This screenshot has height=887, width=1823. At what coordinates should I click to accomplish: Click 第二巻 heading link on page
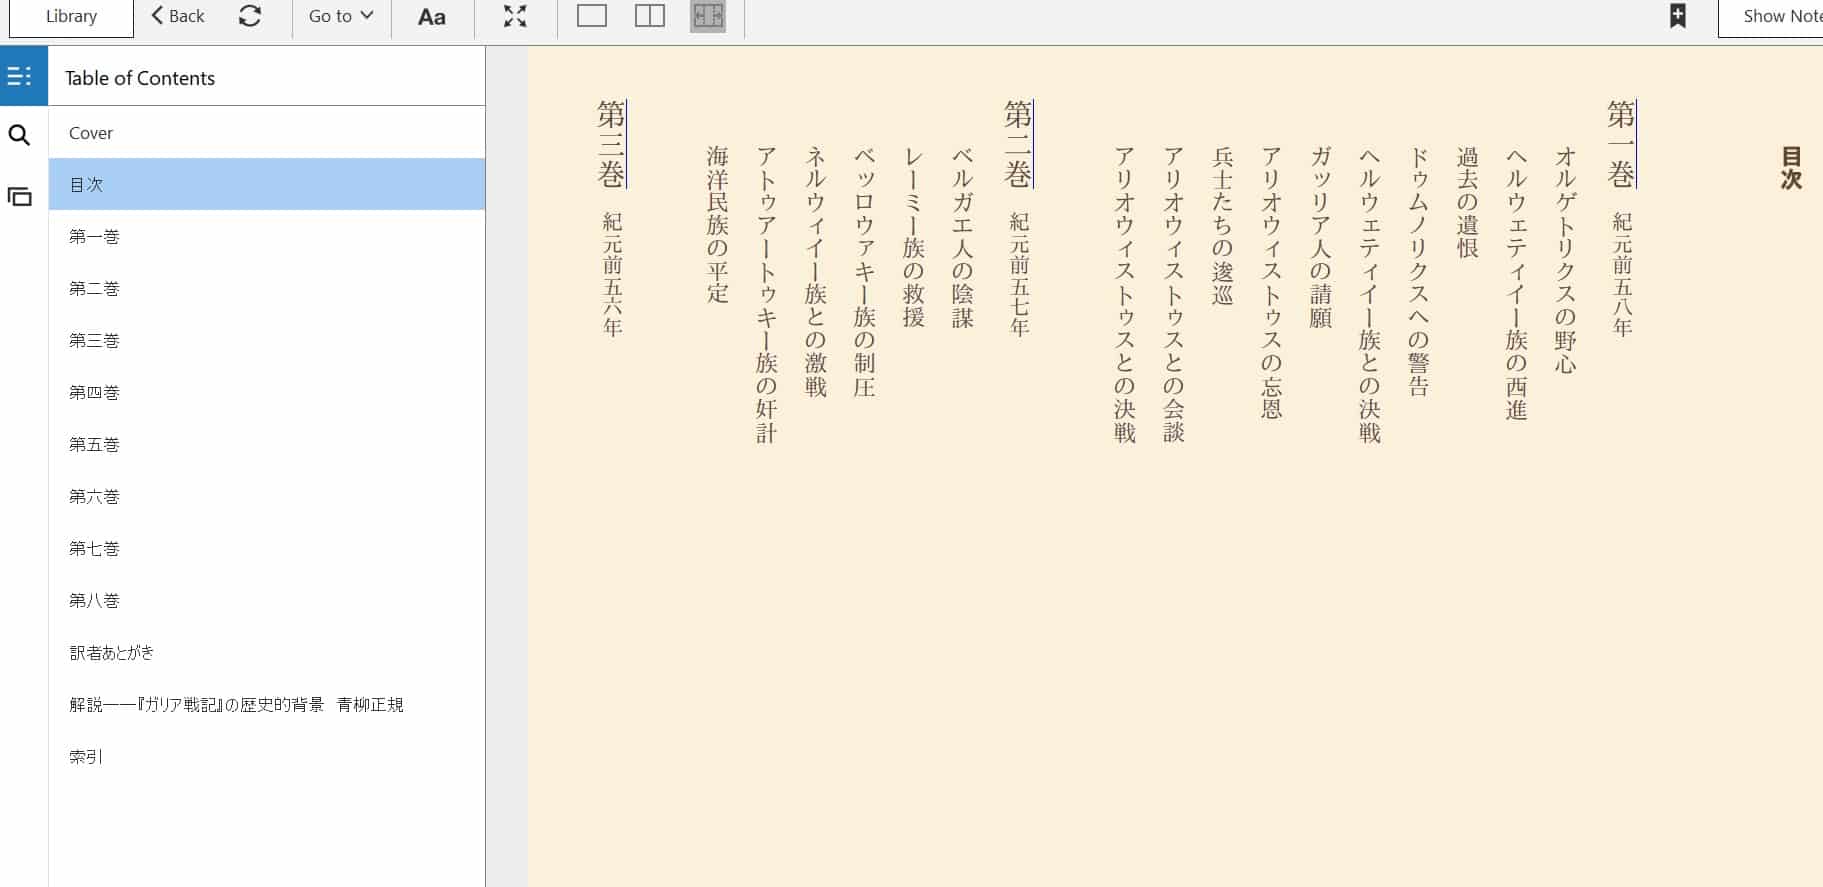tap(1018, 145)
